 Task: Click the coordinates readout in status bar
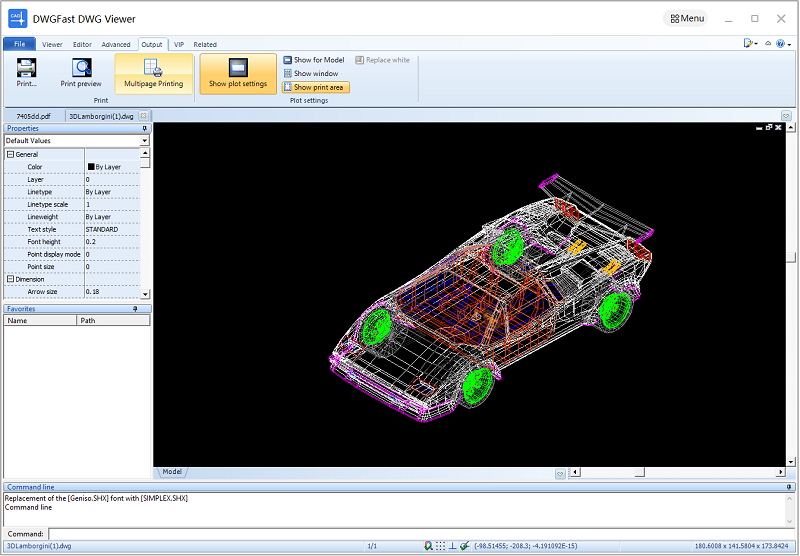tap(526, 546)
